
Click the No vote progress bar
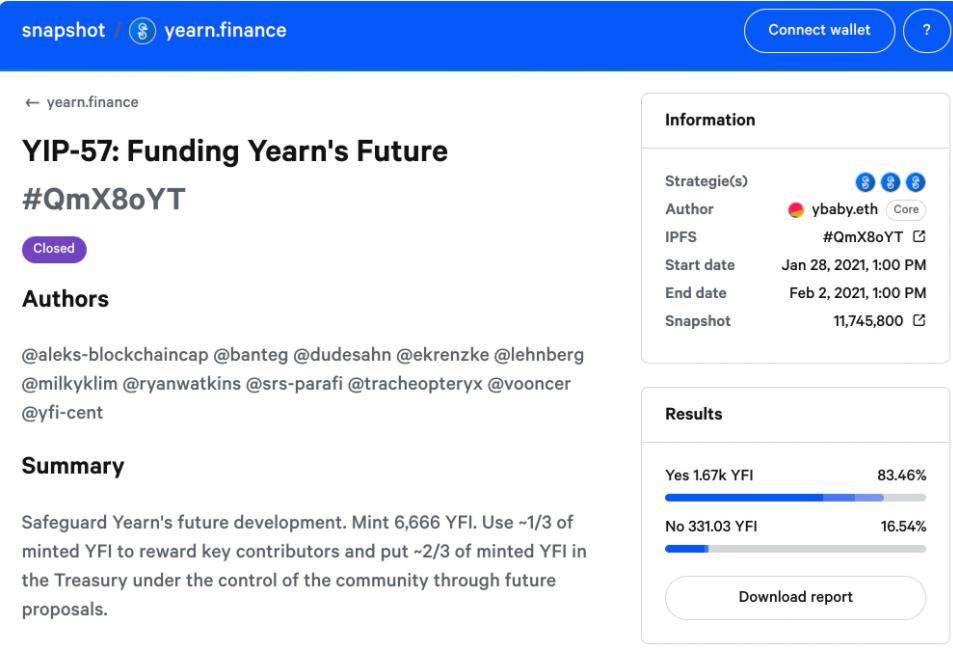(795, 548)
